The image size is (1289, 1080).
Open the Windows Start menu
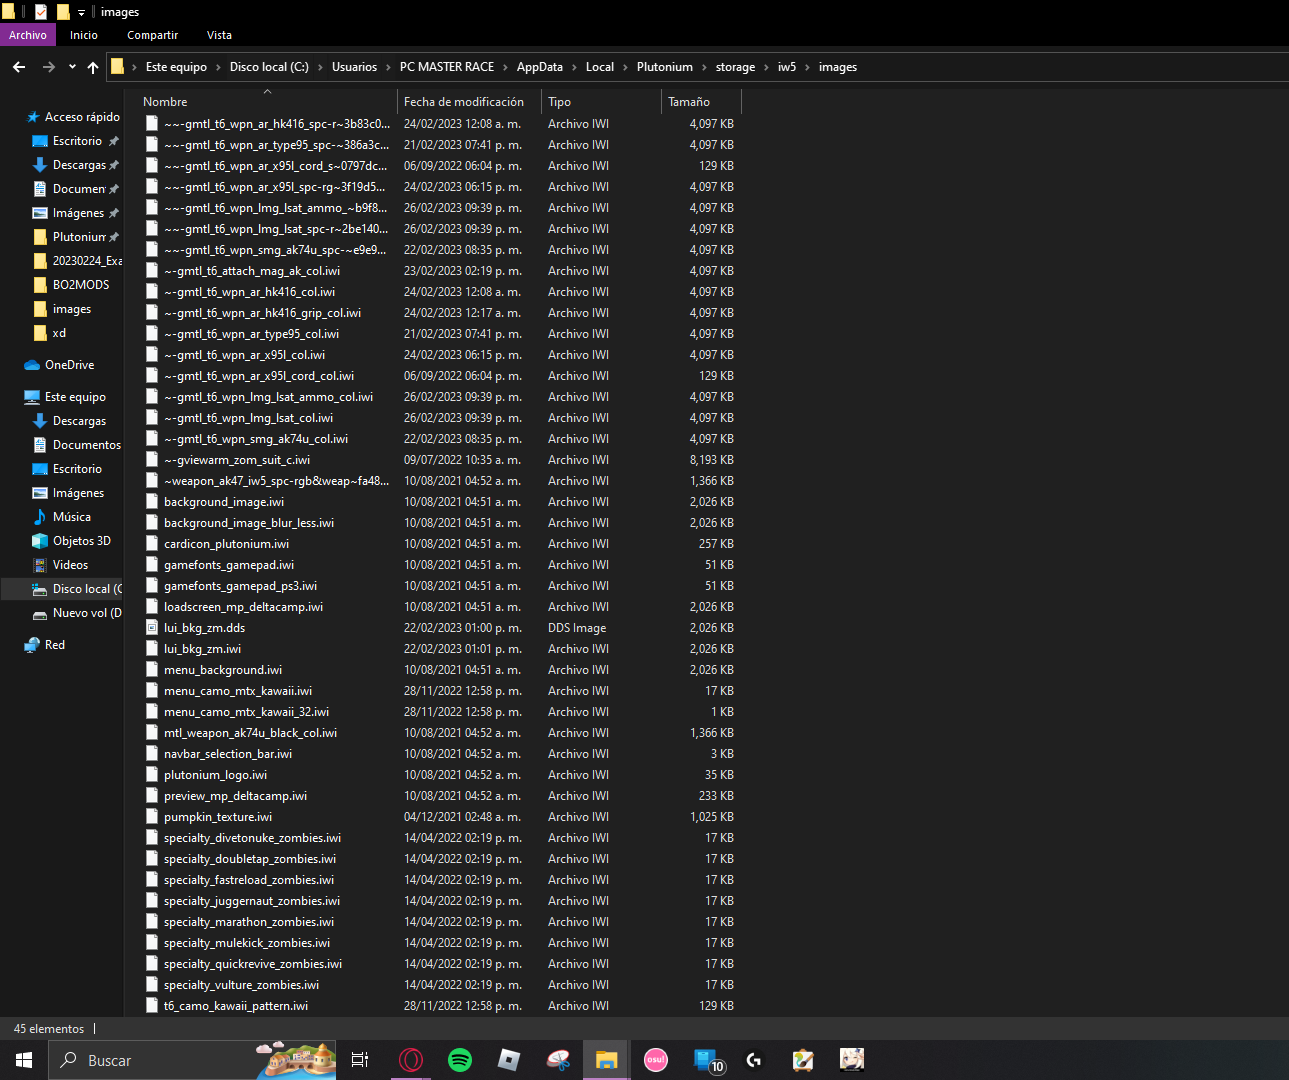coord(24,1060)
